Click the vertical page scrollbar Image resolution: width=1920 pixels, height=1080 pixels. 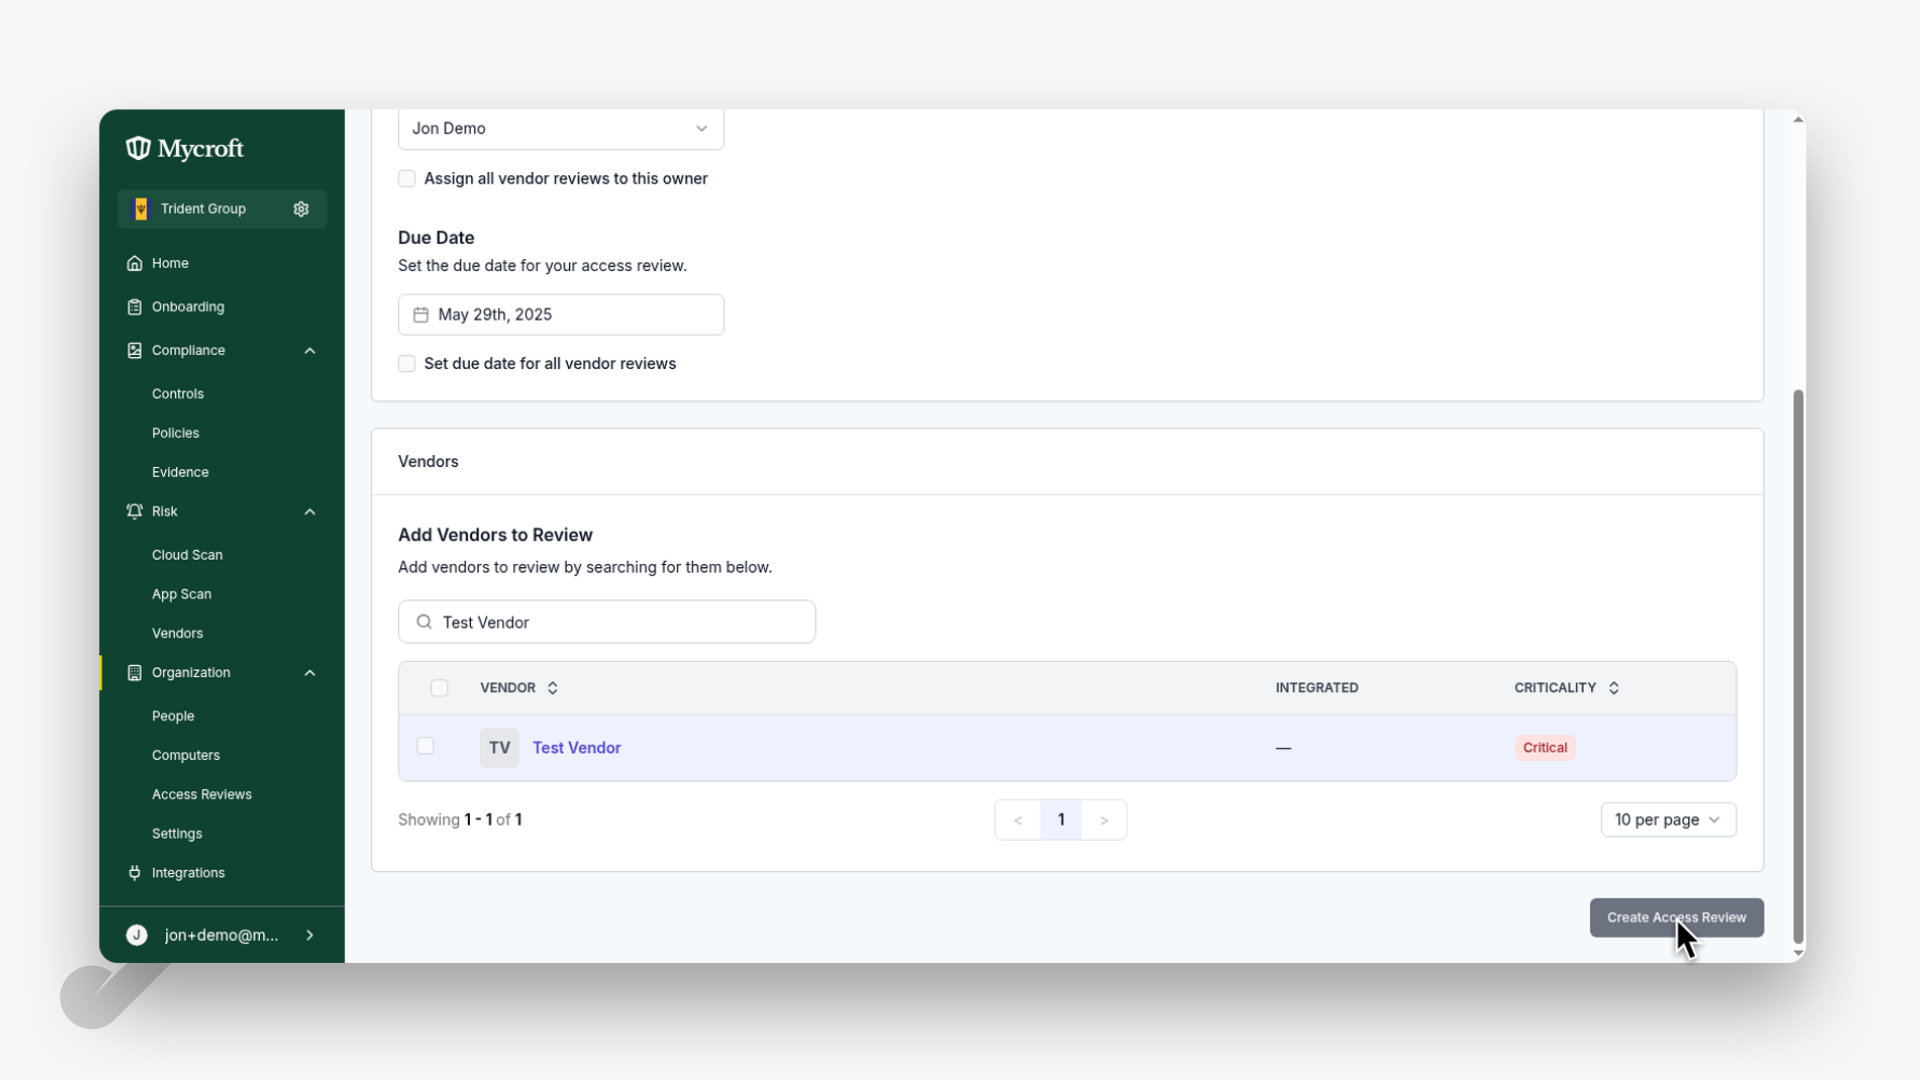coord(1798,667)
